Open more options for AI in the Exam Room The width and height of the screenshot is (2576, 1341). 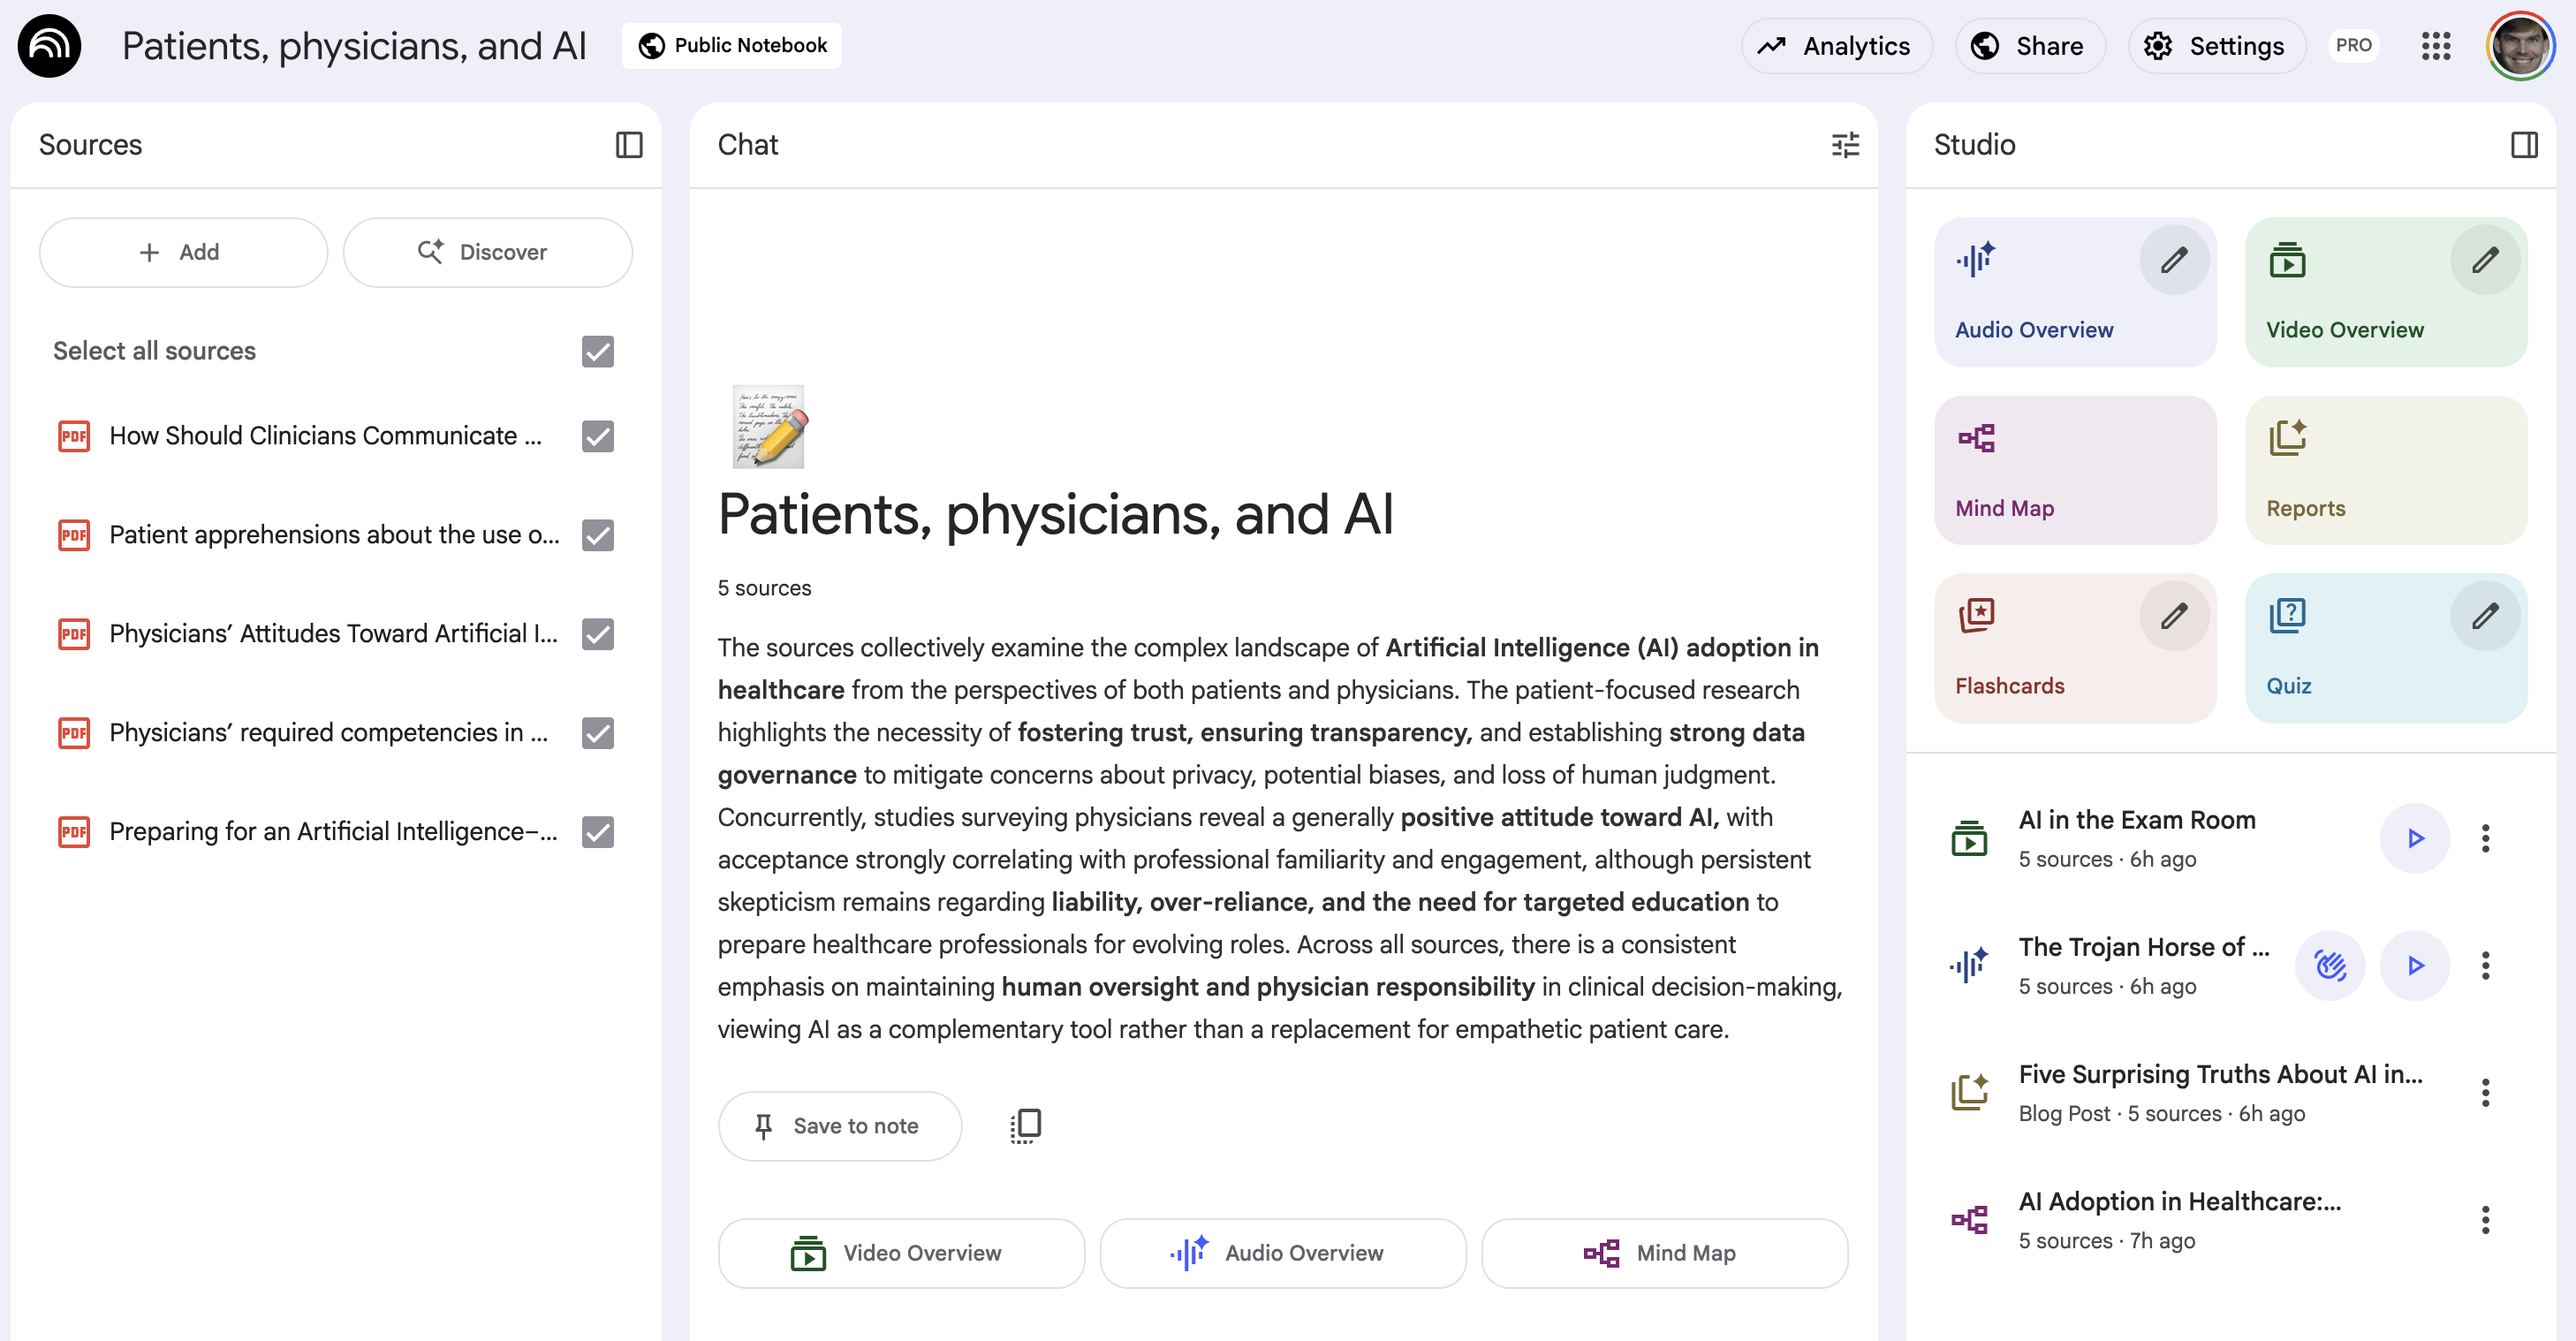click(2485, 838)
